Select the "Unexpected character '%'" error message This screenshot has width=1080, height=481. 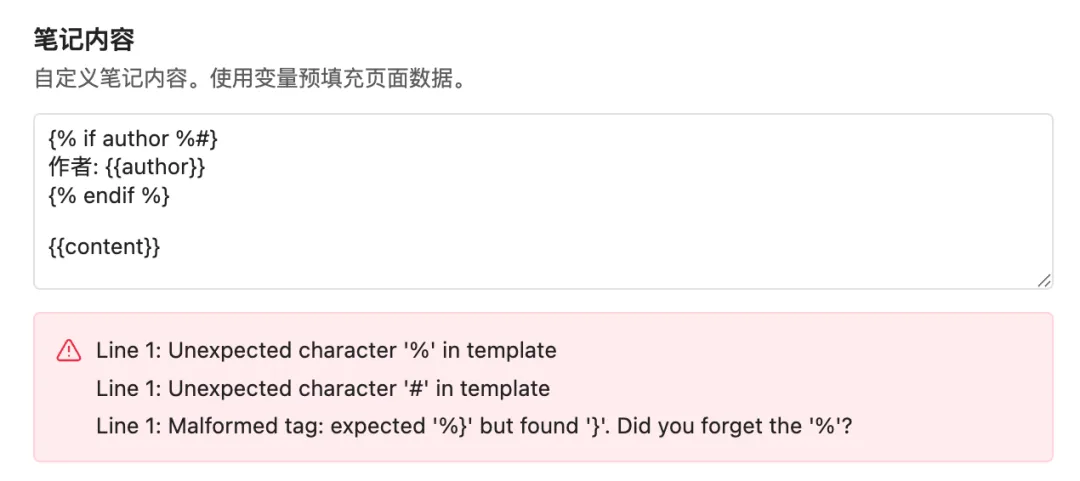pyautogui.click(x=326, y=351)
